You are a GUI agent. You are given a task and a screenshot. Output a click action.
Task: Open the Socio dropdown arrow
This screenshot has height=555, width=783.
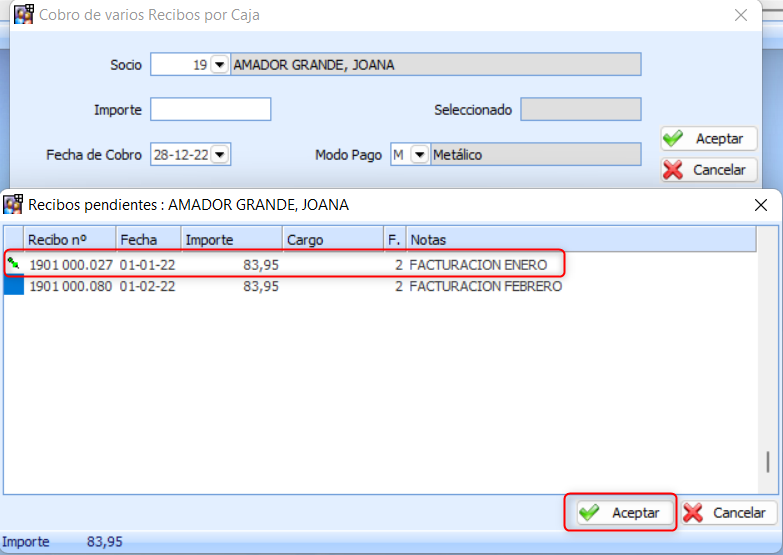[x=220, y=65]
